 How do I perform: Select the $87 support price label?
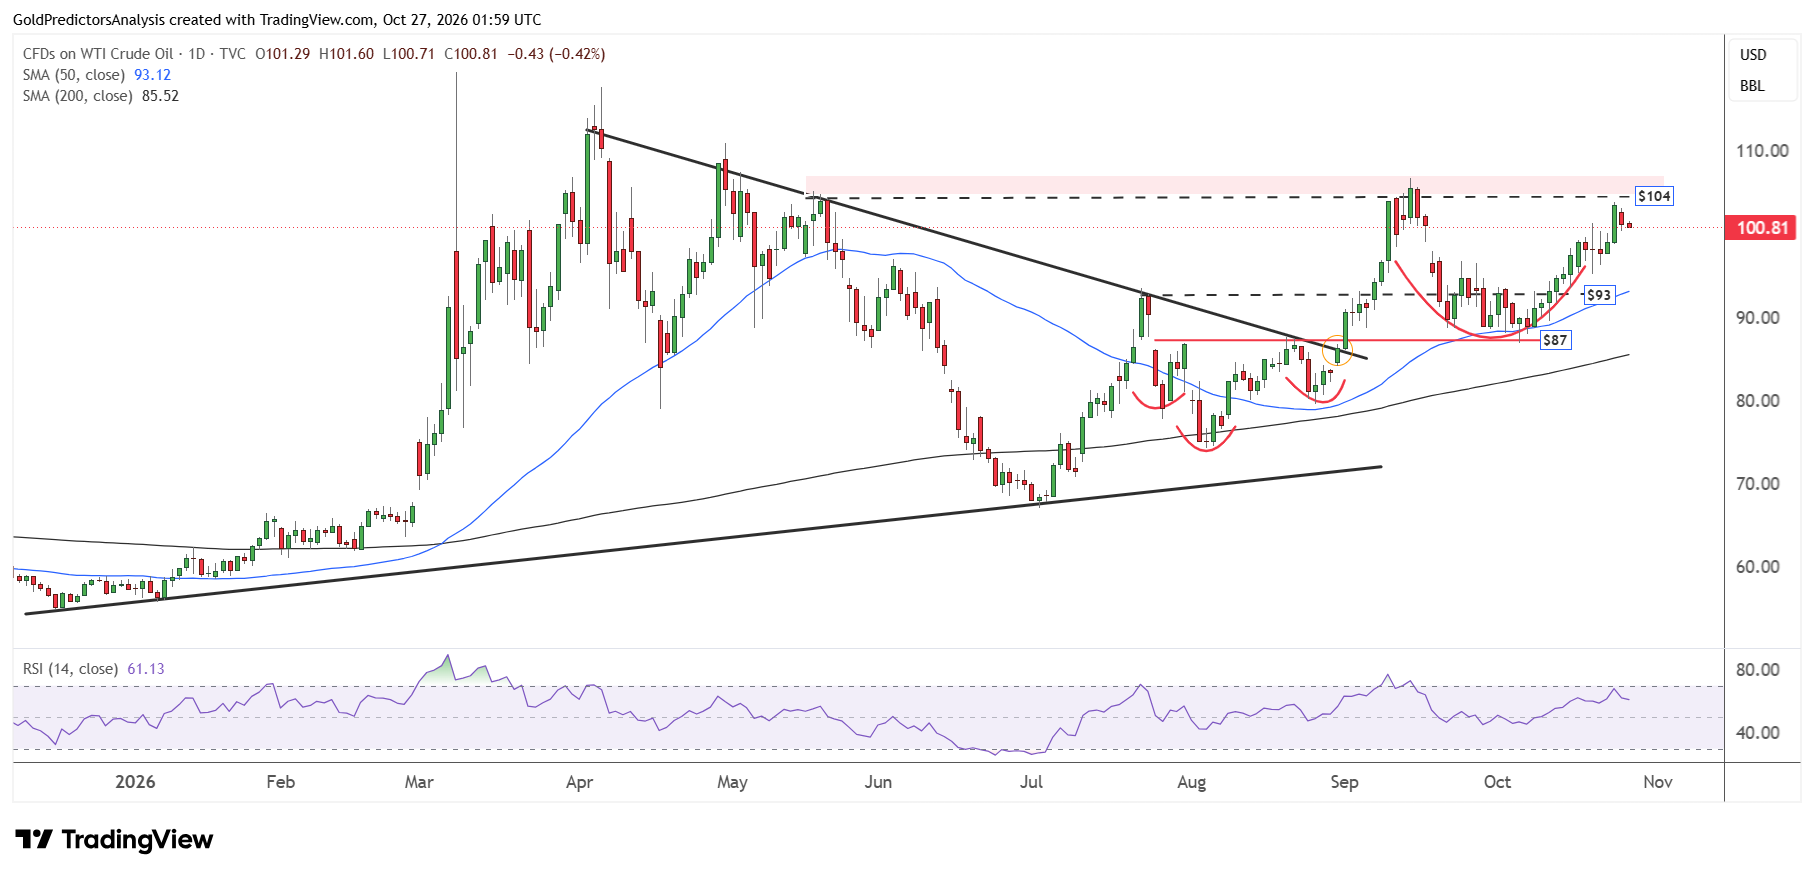[1555, 340]
